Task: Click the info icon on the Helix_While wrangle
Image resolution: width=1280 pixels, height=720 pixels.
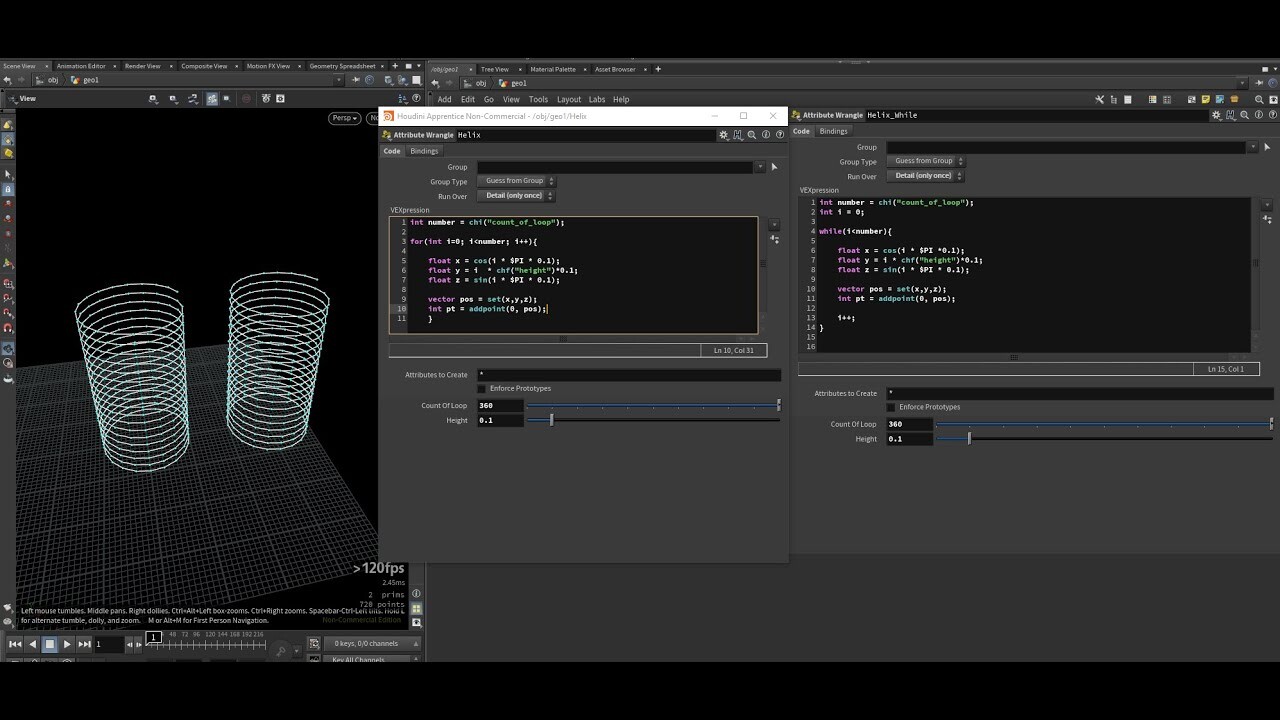Action: 1258,116
